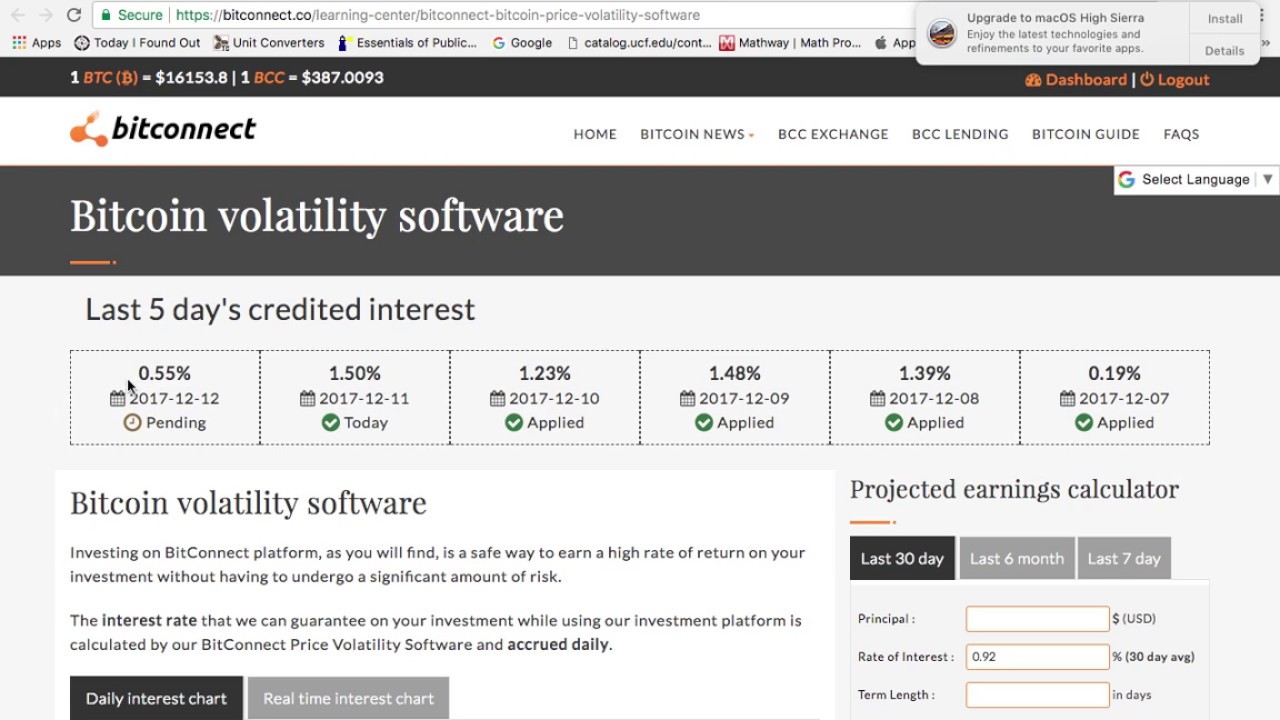1280x720 pixels.
Task: Select the 1.50% interest value
Action: [355, 373]
